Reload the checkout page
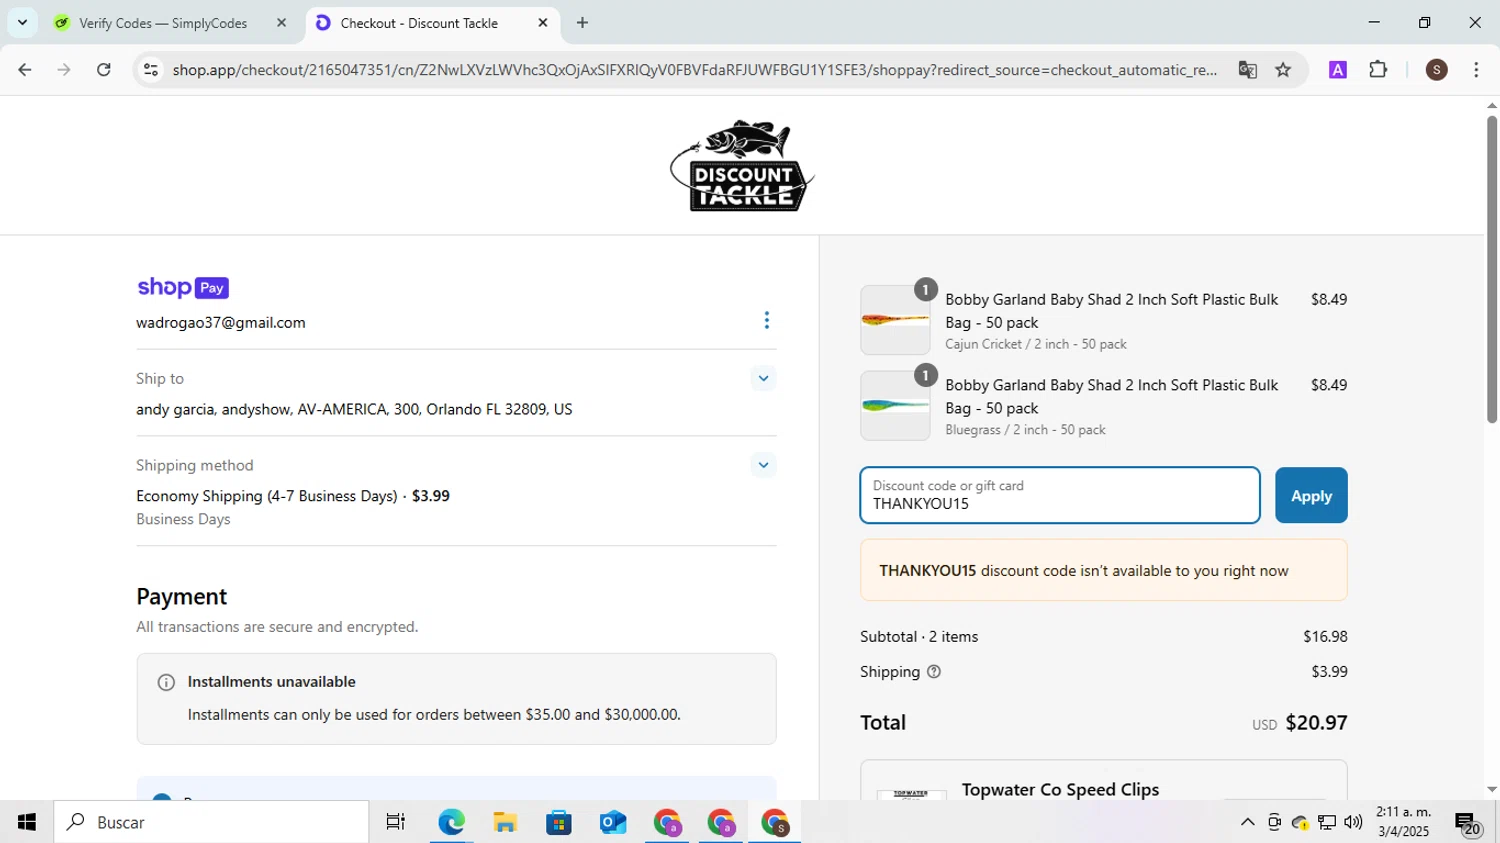 (x=104, y=70)
